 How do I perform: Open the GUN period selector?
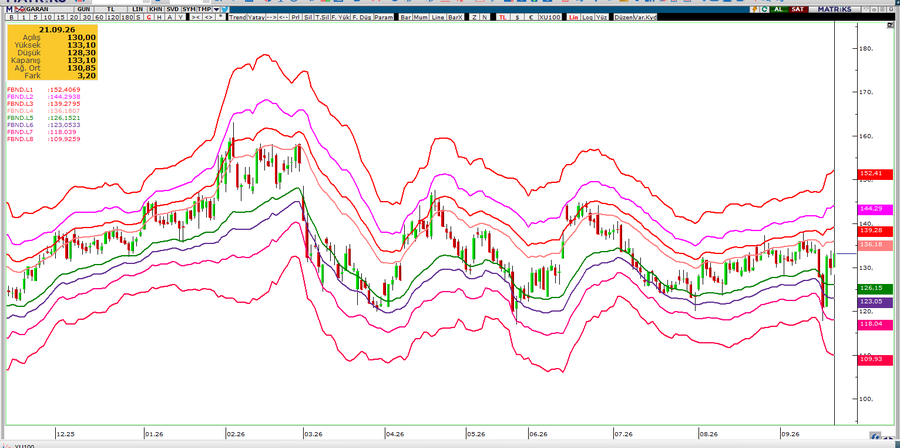(x=84, y=9)
